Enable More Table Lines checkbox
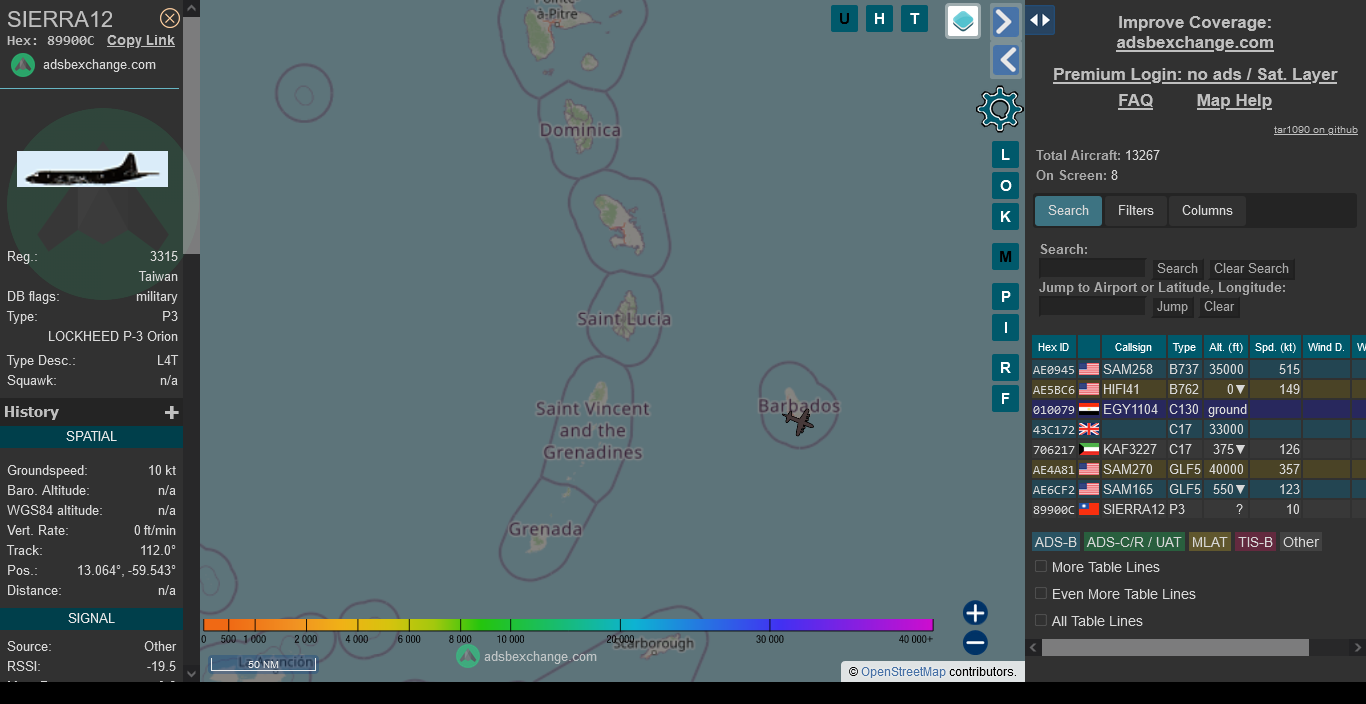The image size is (1366, 704). coord(1041,567)
